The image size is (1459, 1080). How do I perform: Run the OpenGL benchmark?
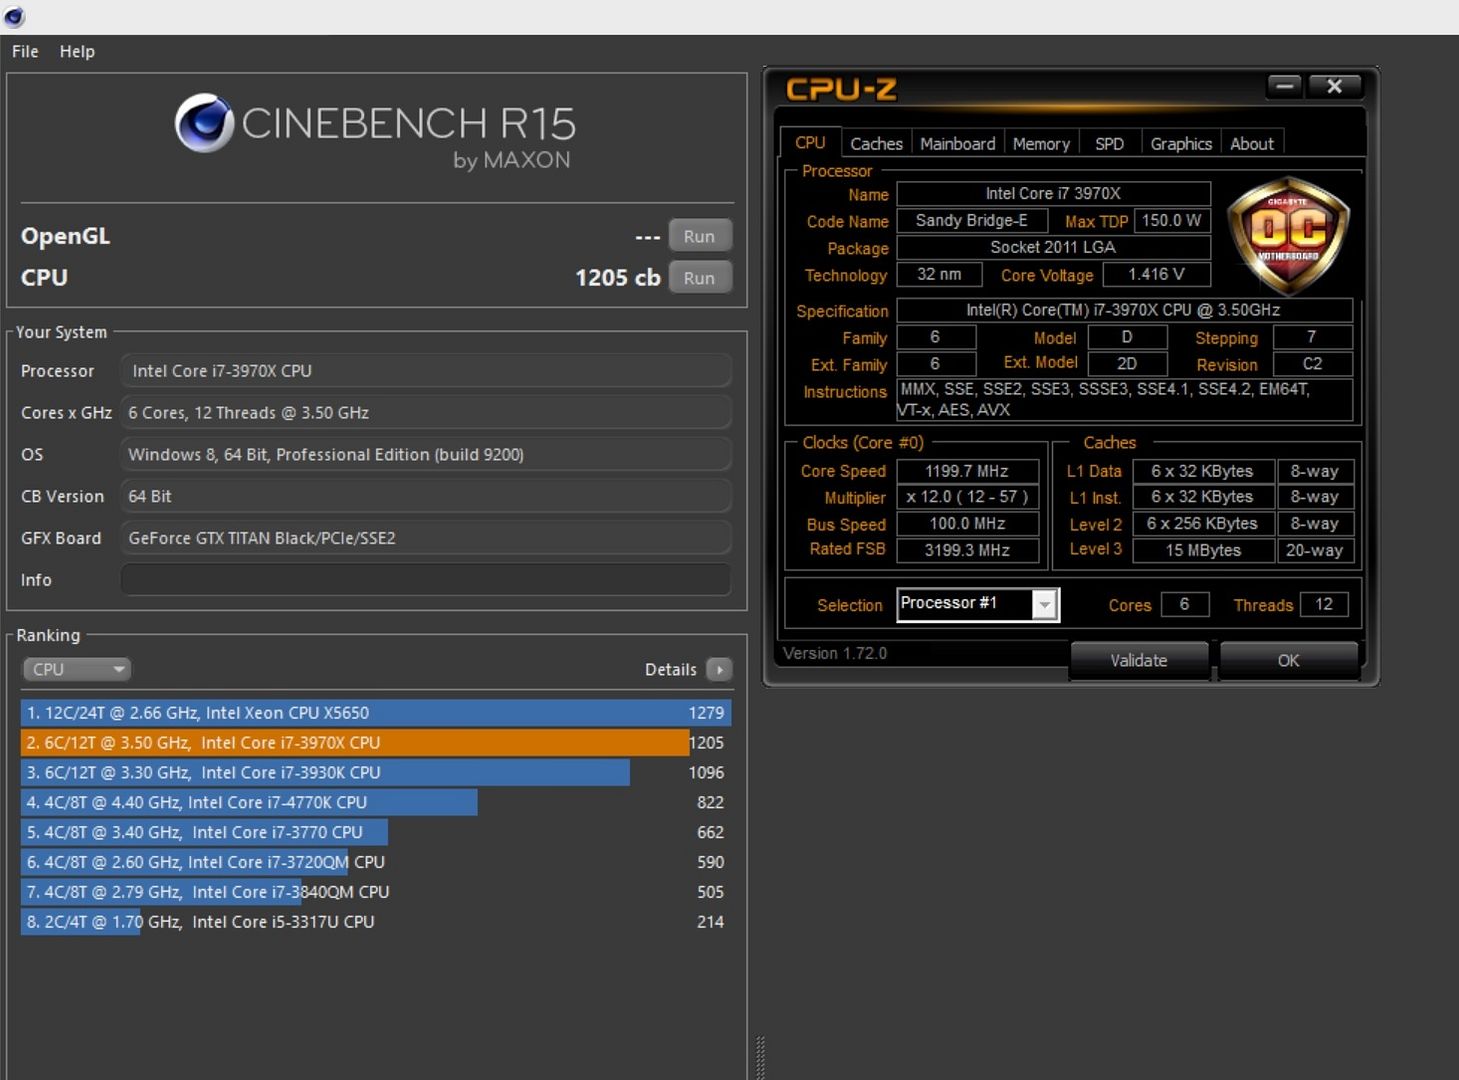[x=700, y=236]
